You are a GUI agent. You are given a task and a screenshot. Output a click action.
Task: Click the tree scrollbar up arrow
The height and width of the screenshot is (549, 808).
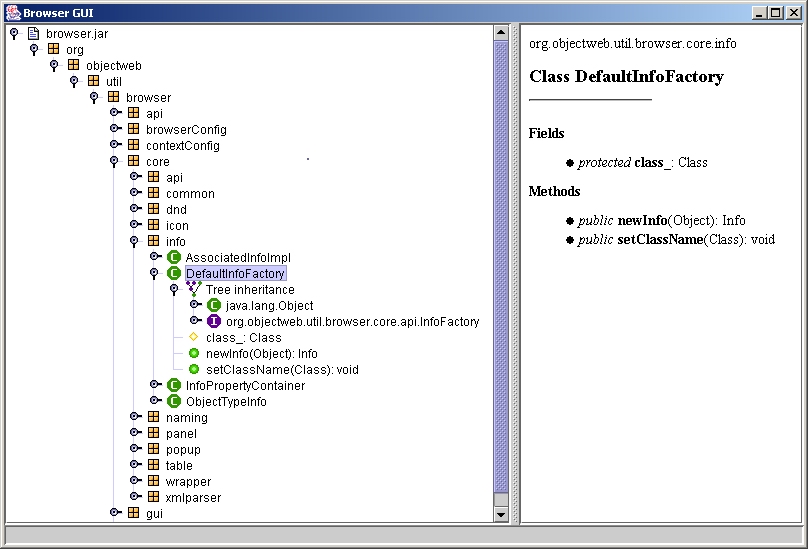coord(501,33)
